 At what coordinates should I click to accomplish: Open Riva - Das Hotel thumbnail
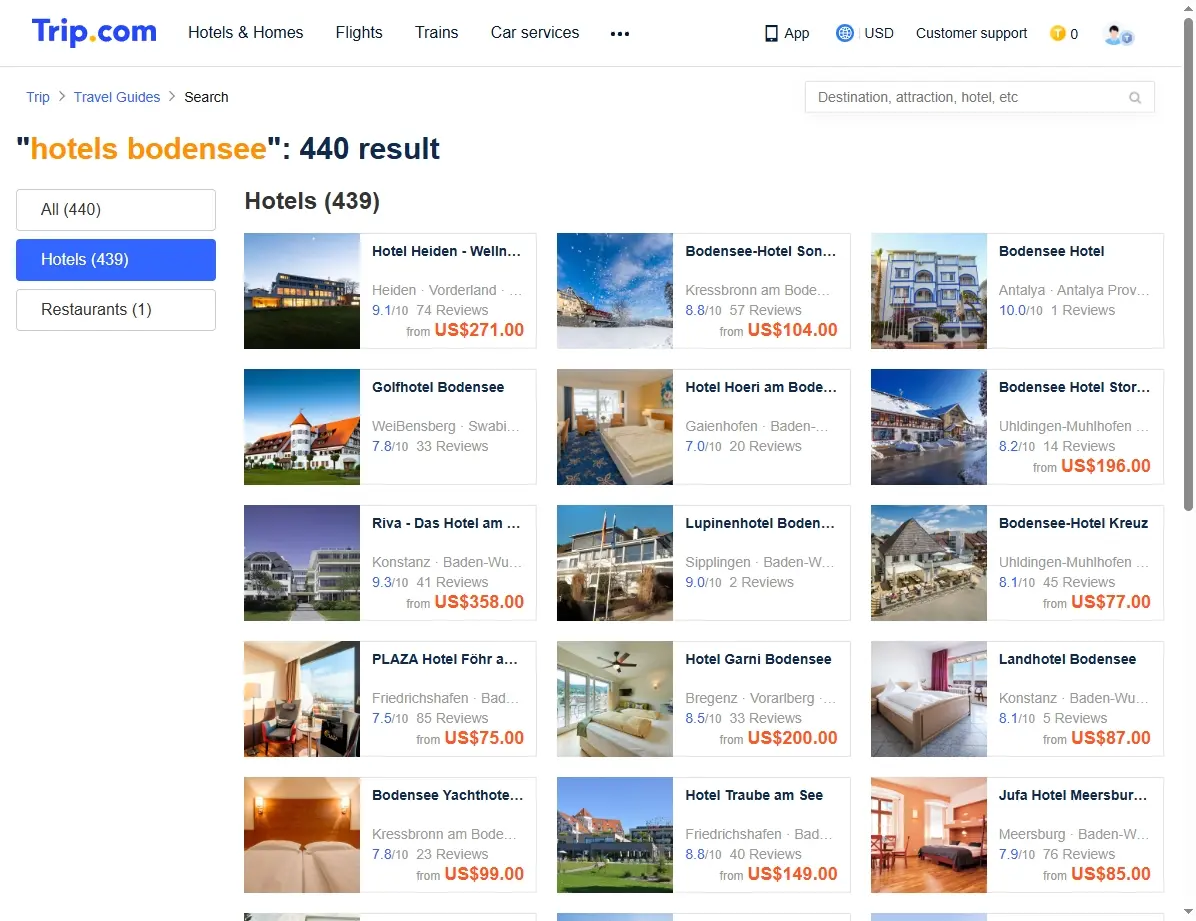coord(302,562)
